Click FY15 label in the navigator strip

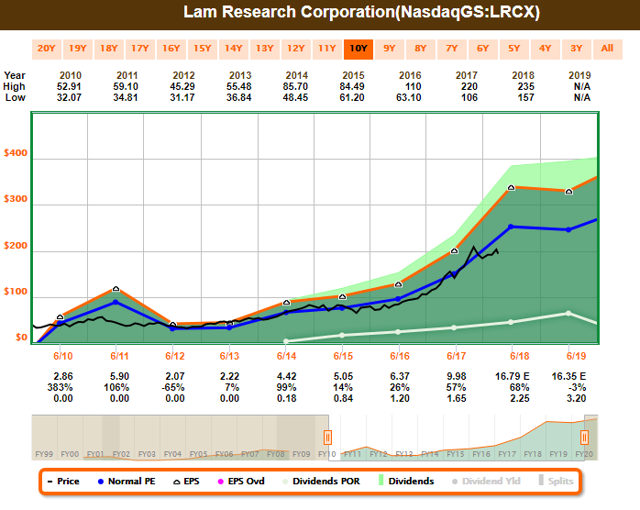456,454
